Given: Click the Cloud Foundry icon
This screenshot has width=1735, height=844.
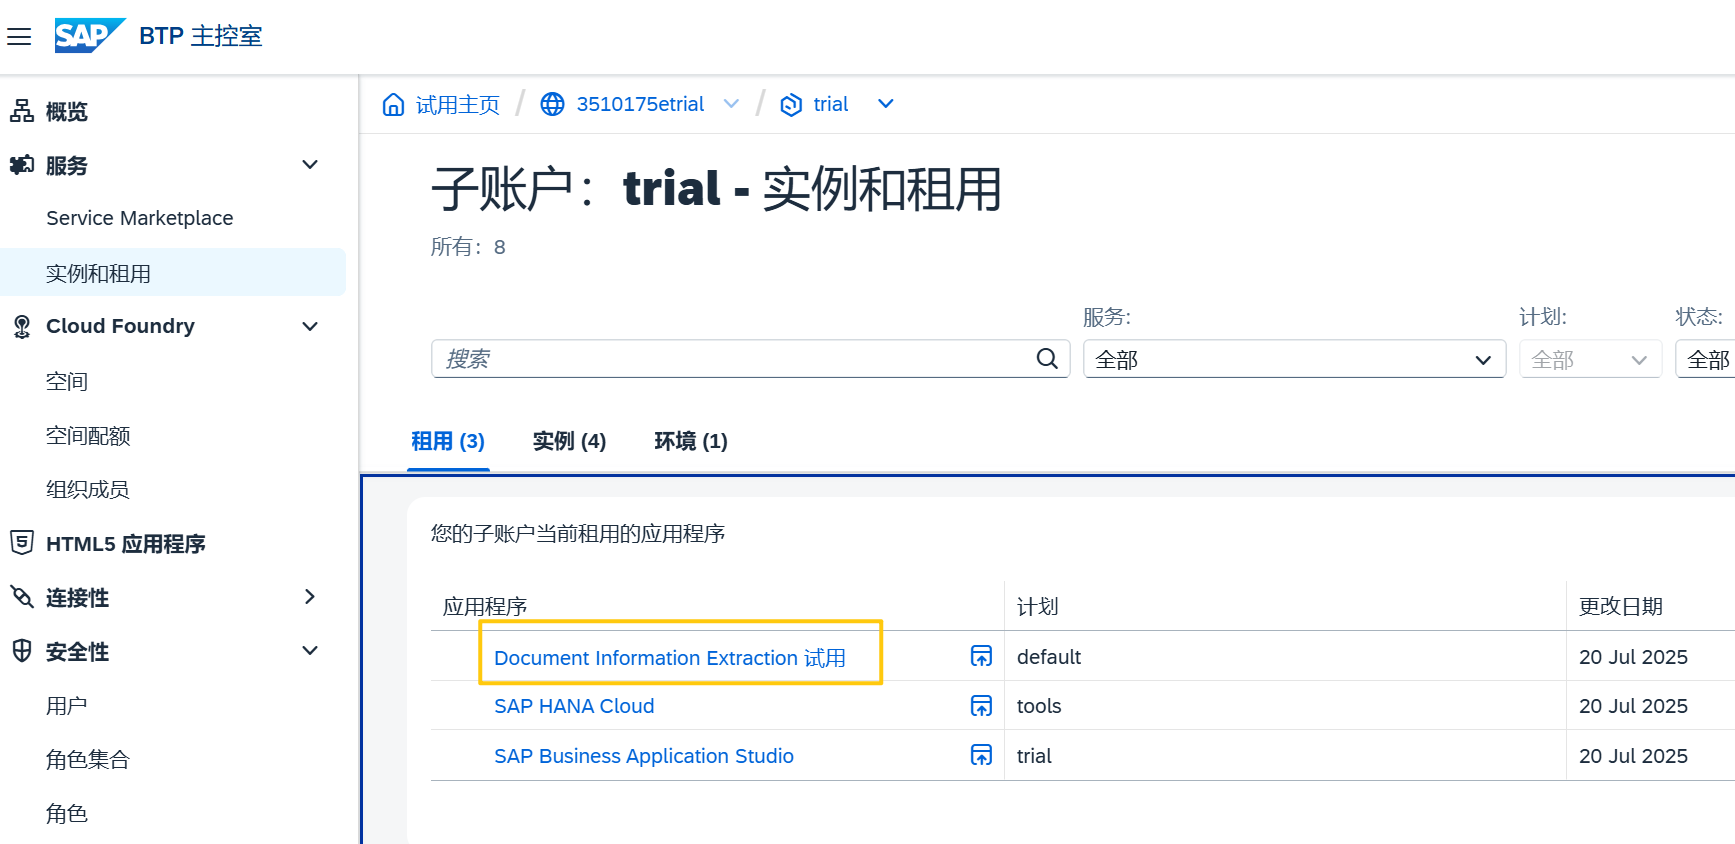Looking at the screenshot, I should pyautogui.click(x=21, y=327).
